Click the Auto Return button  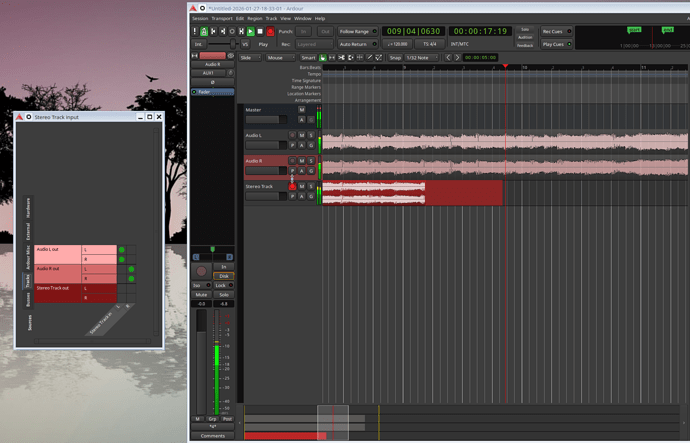tap(354, 44)
